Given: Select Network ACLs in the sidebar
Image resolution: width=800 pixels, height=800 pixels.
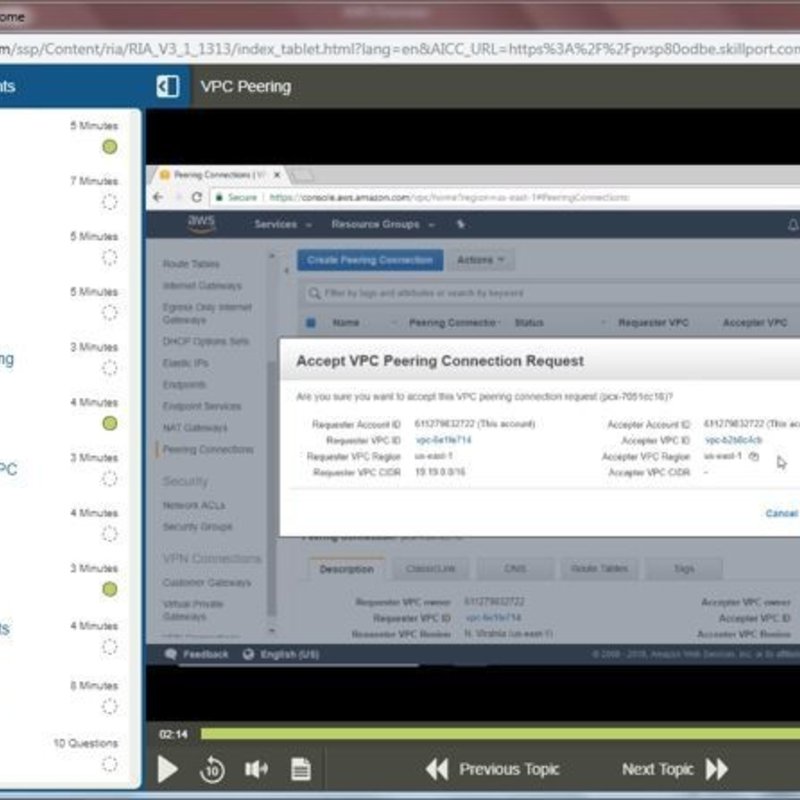Looking at the screenshot, I should [x=194, y=505].
